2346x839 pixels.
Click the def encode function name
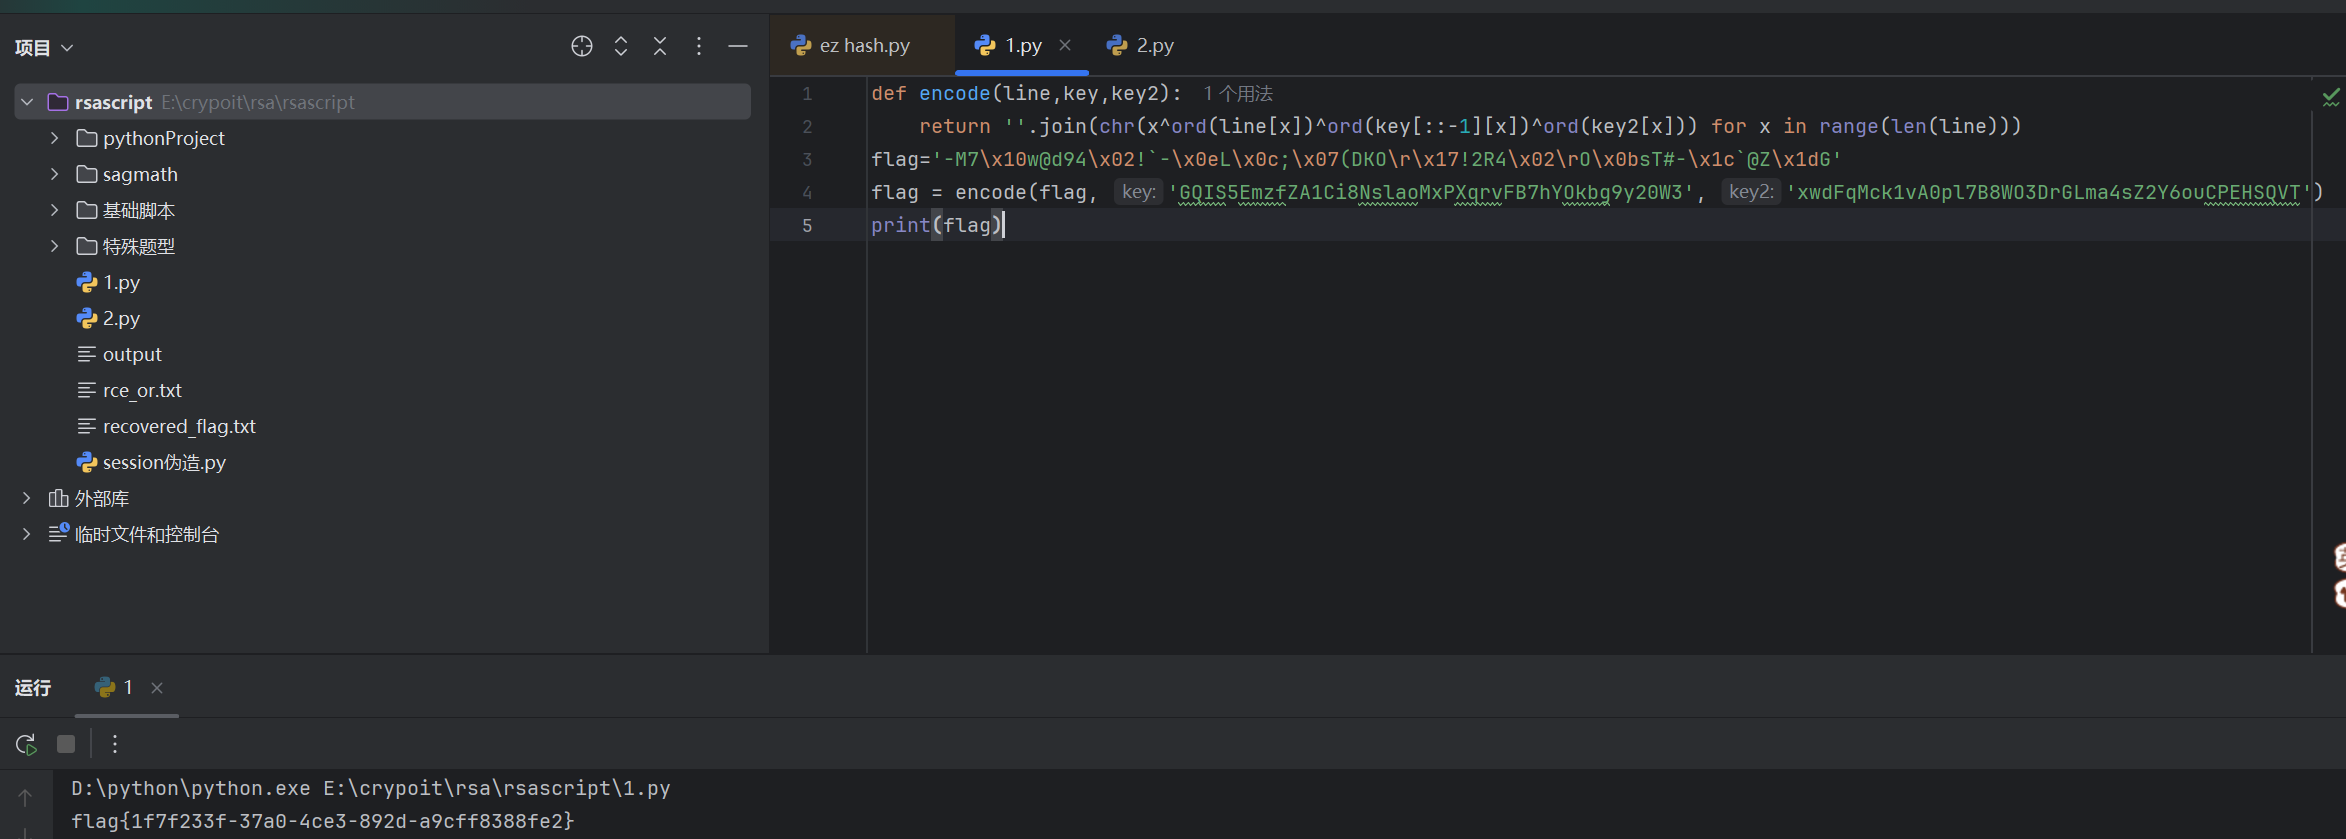[954, 93]
